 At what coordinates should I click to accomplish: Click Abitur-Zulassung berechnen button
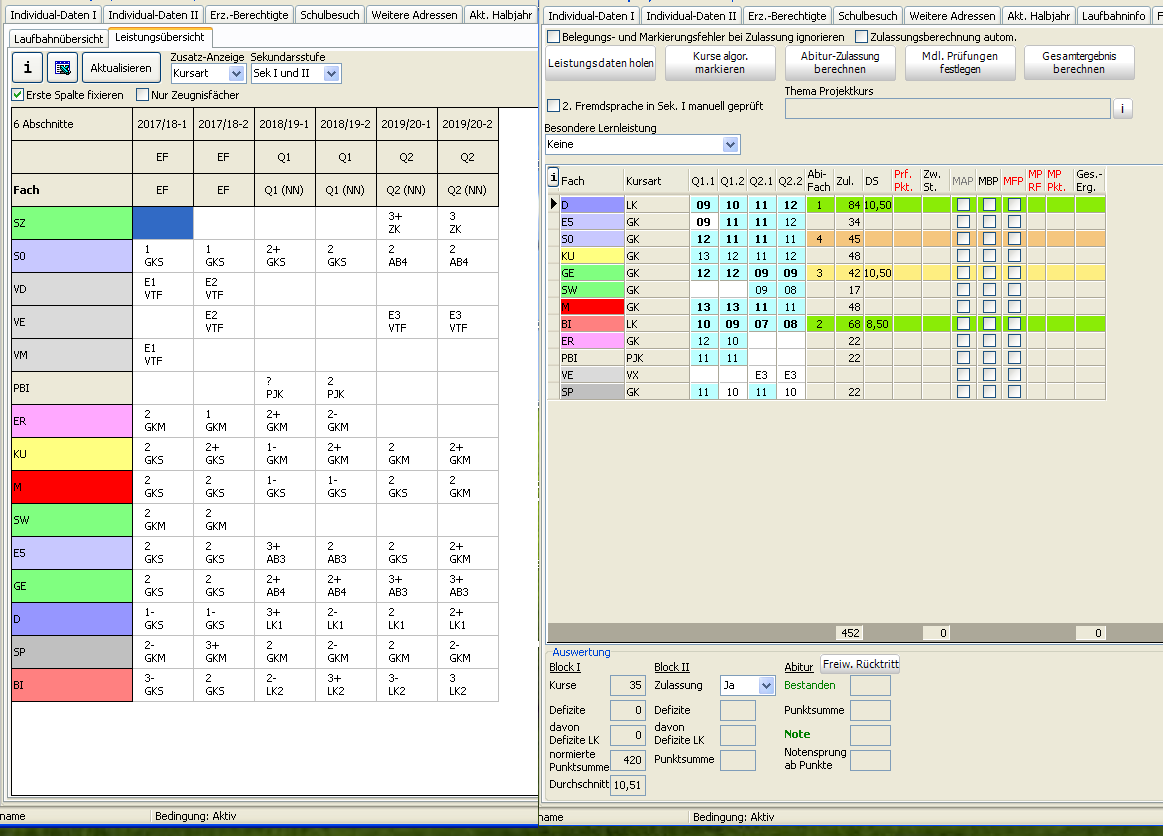(840, 63)
